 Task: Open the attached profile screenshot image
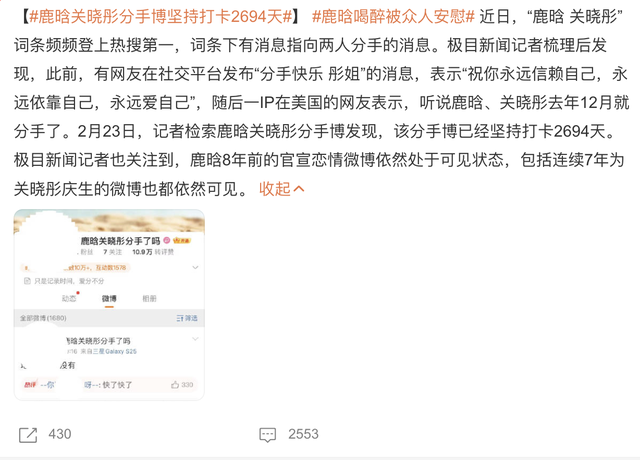[x=109, y=304]
